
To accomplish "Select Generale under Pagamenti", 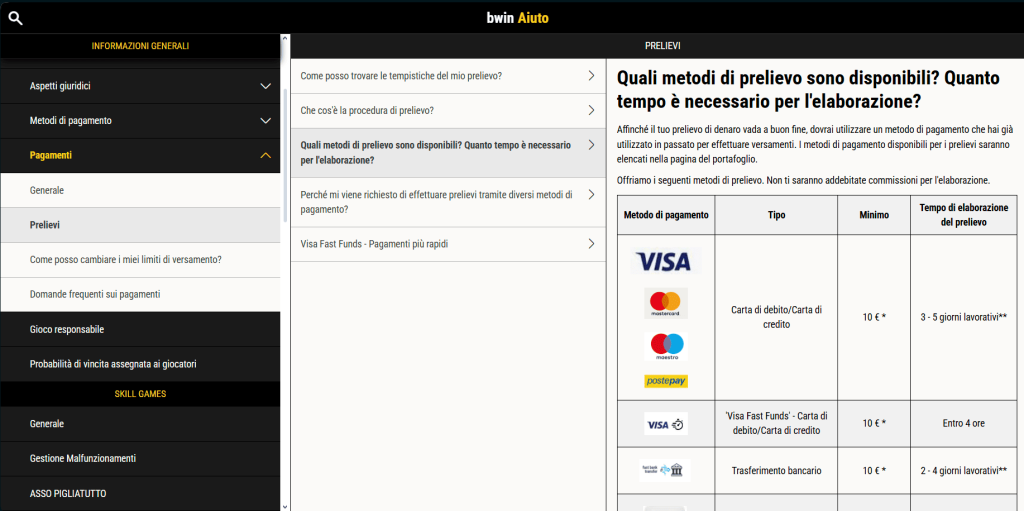I will click(x=140, y=190).
